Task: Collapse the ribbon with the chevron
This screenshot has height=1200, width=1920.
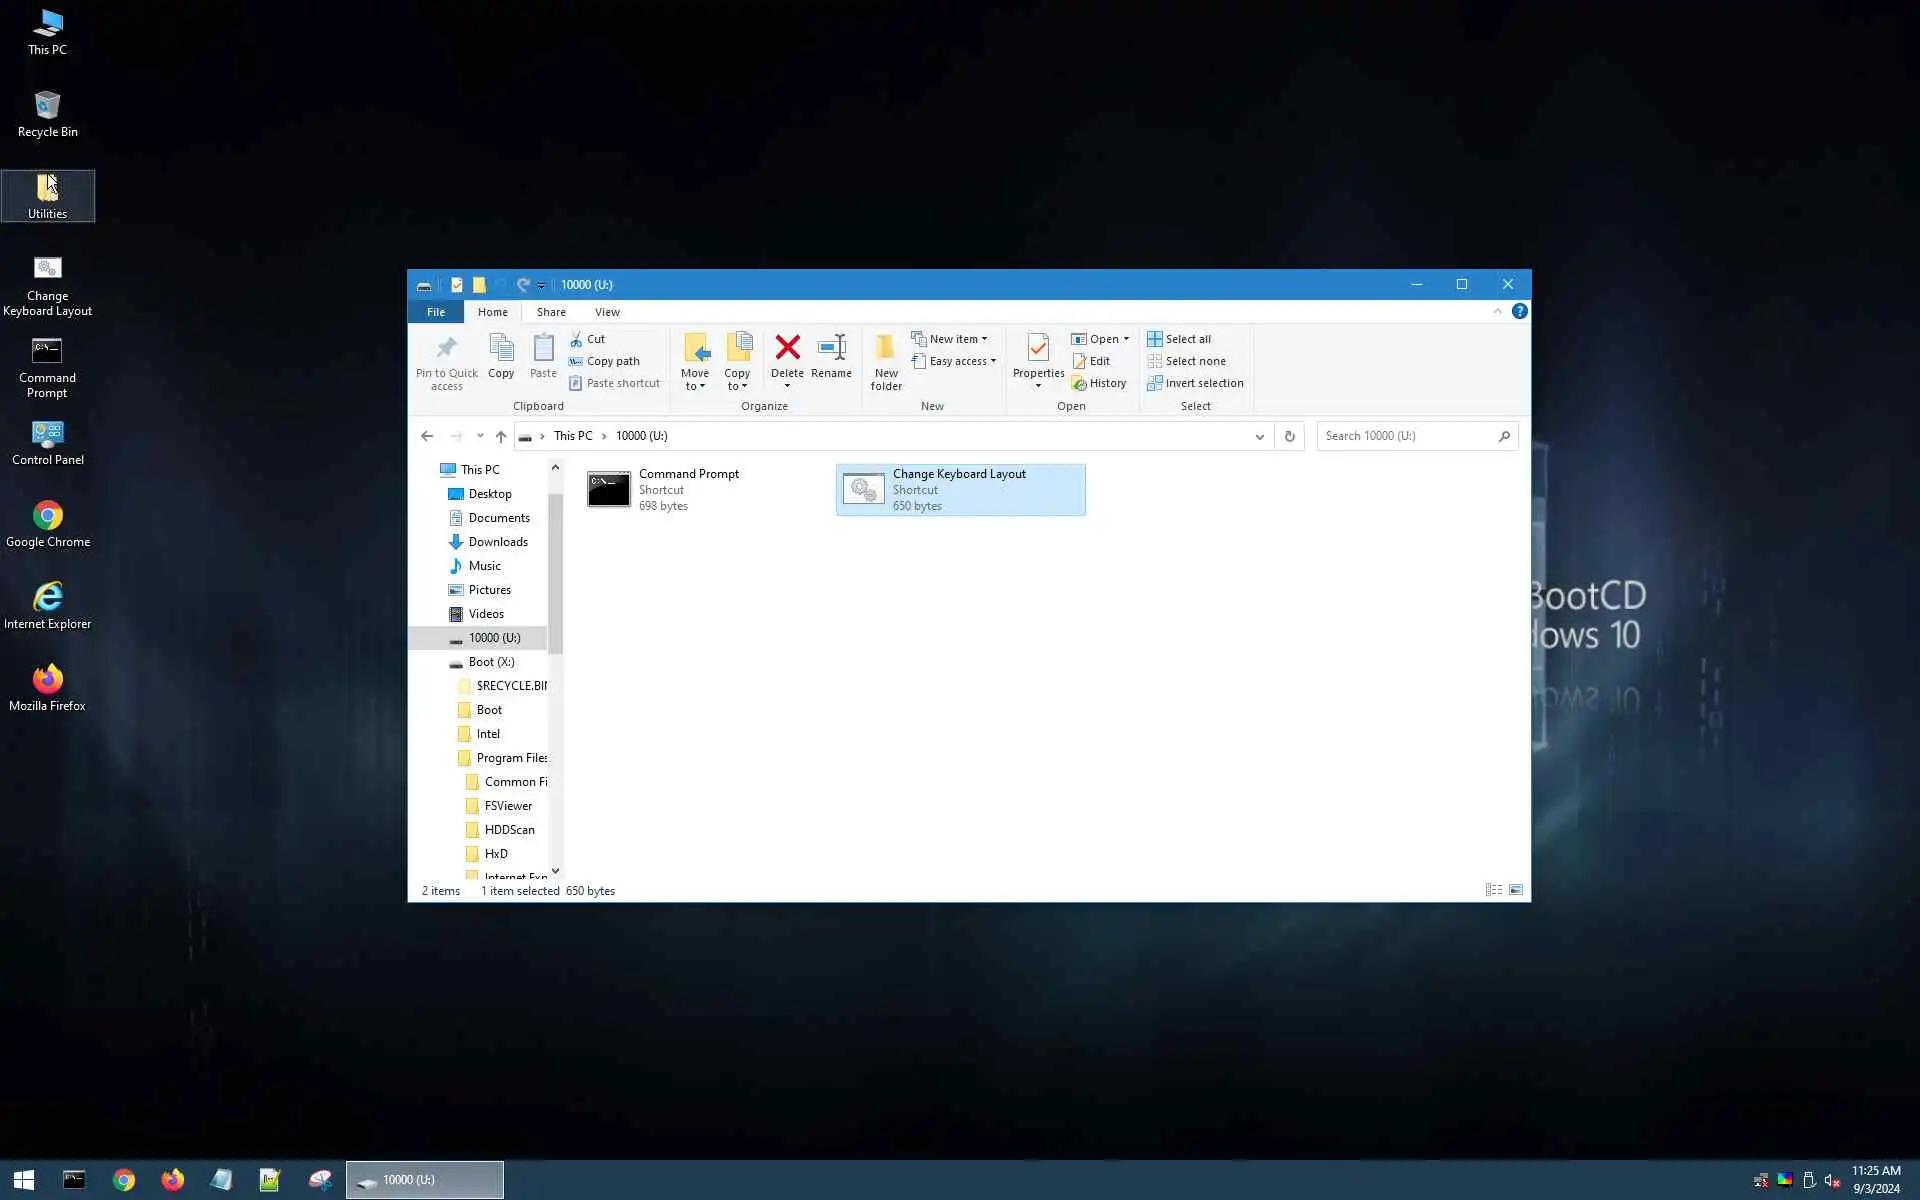Action: pos(1497,311)
